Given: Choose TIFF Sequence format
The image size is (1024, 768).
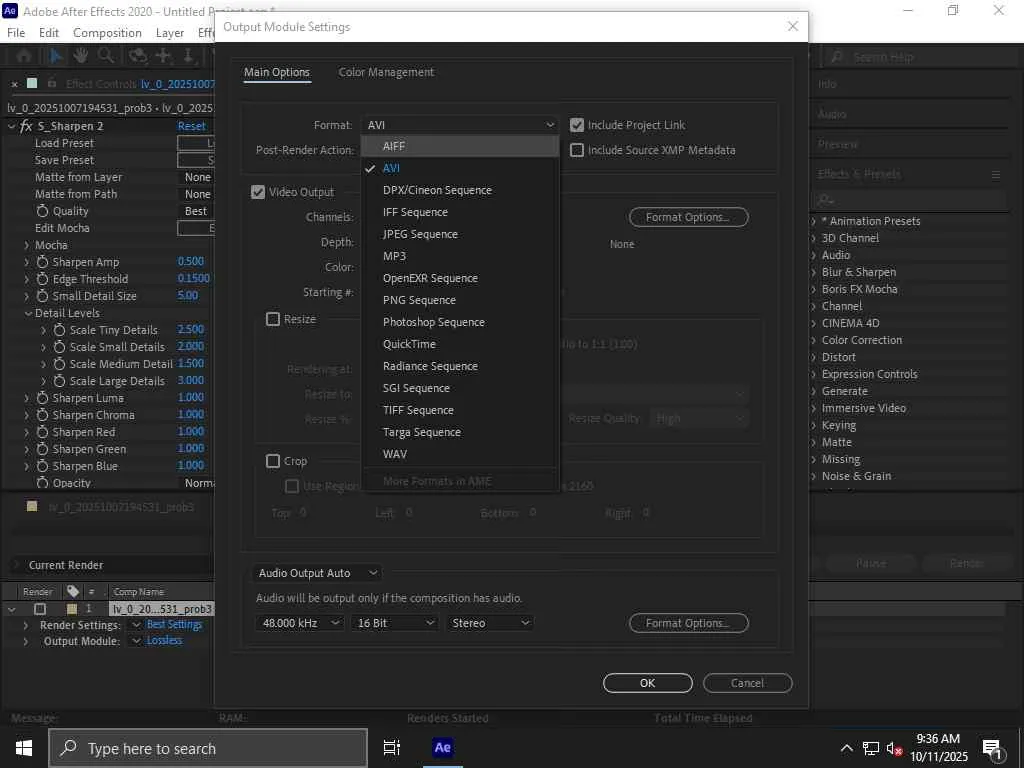Looking at the screenshot, I should (460, 410).
